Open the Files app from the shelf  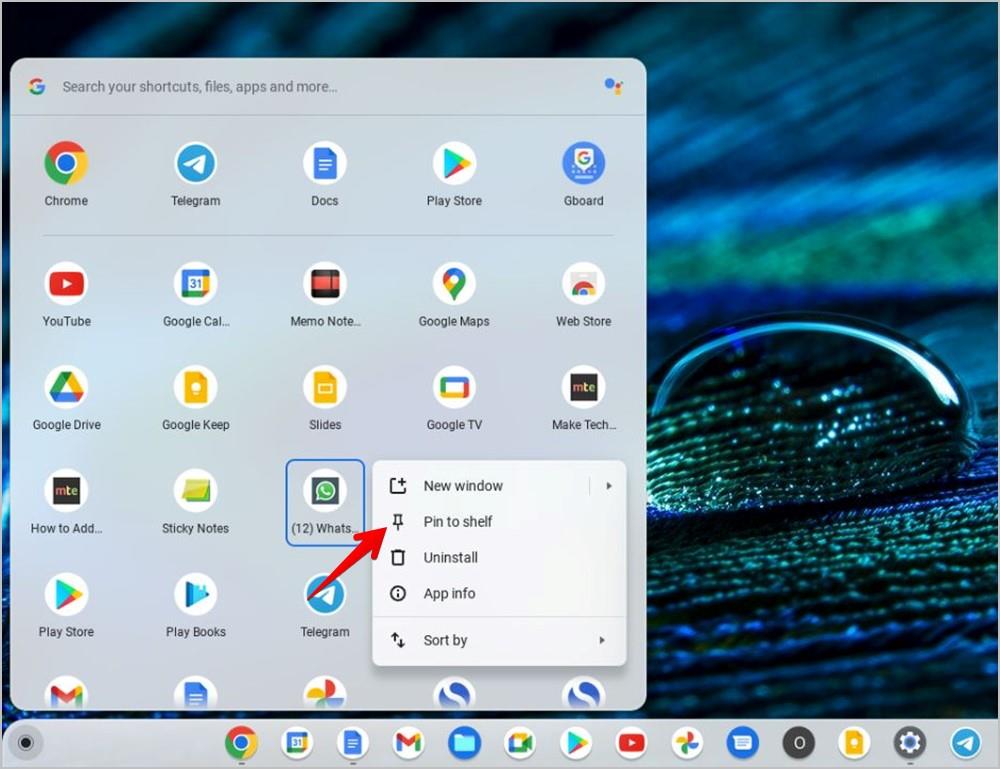pos(464,743)
